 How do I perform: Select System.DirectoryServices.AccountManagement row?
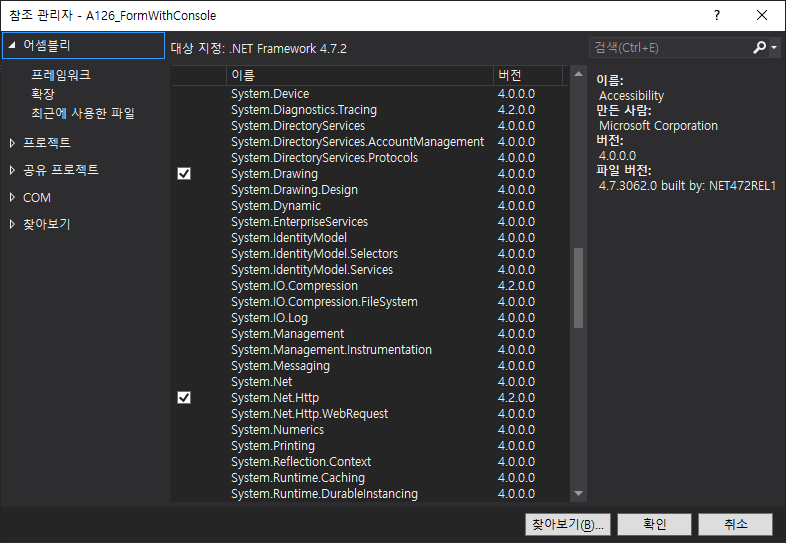click(369, 142)
